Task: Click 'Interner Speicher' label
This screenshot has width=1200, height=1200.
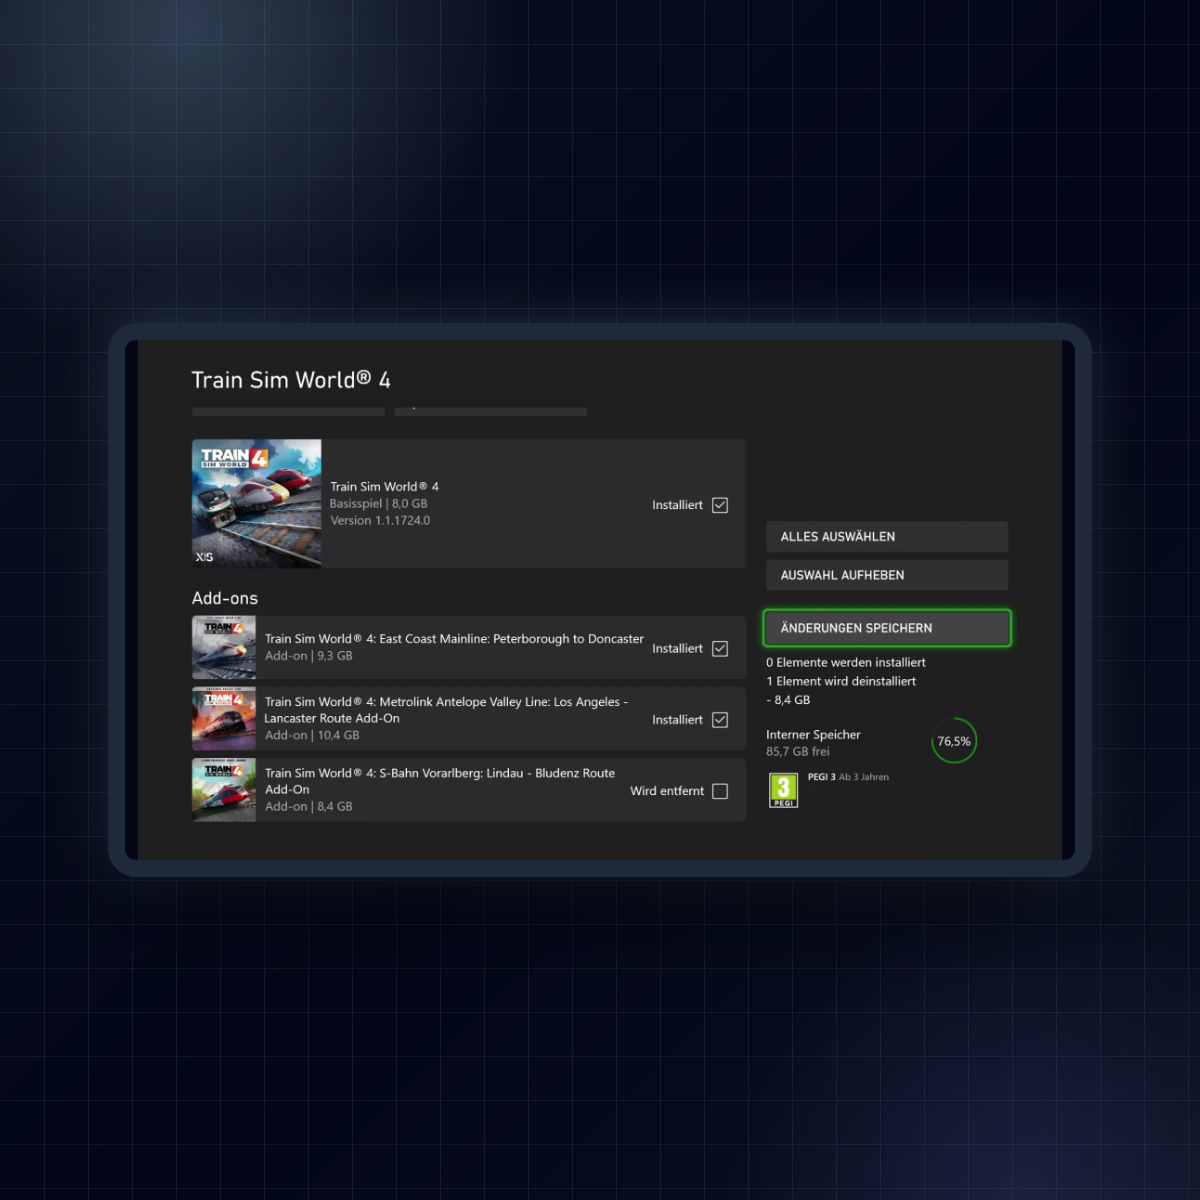Action: click(813, 734)
